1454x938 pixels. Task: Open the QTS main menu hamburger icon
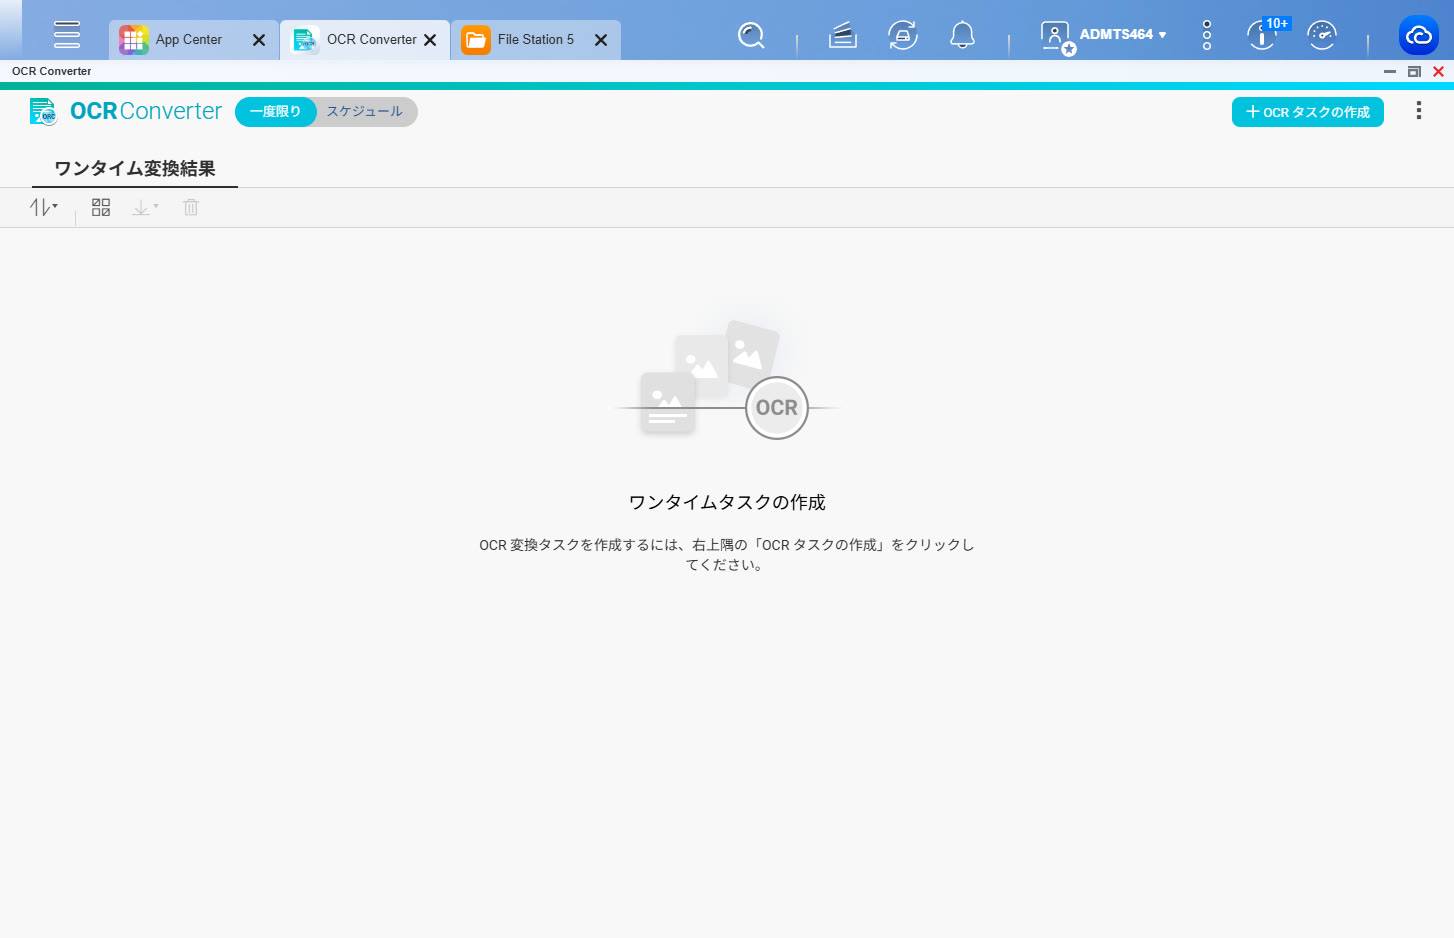[67, 35]
